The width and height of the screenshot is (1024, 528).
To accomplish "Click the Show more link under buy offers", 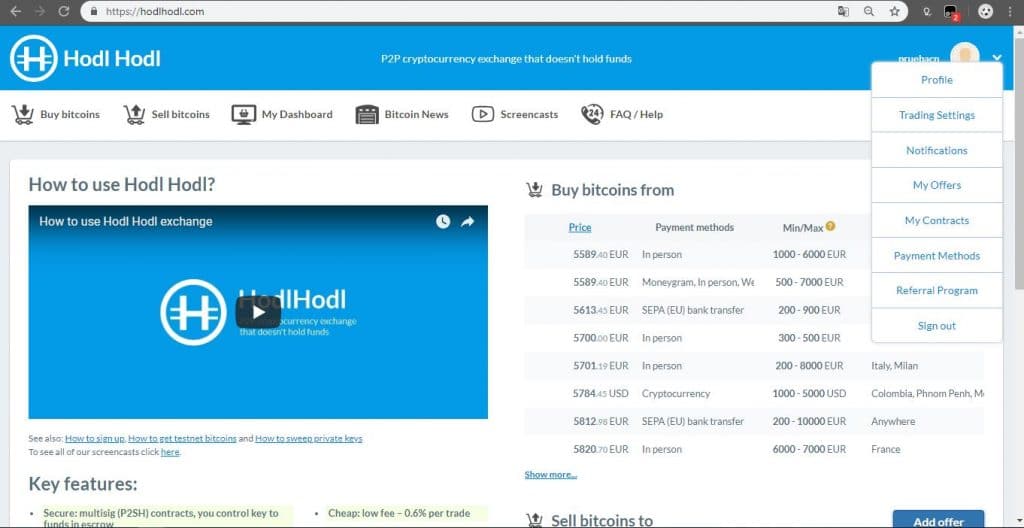I will click(551, 474).
